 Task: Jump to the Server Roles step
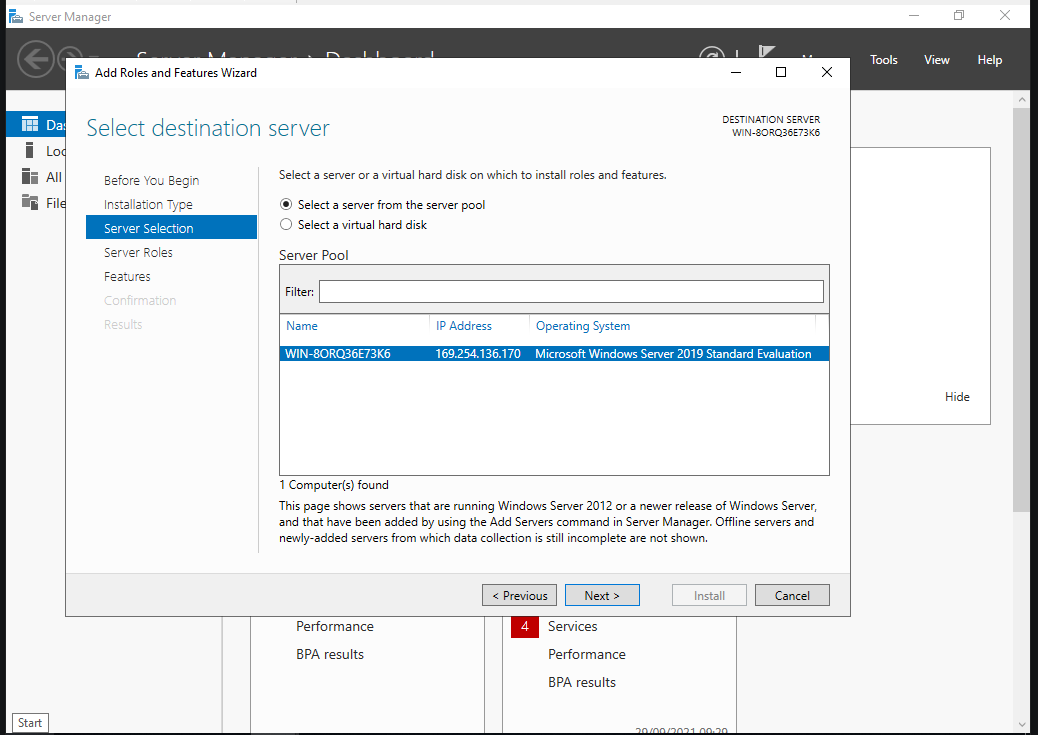point(138,252)
